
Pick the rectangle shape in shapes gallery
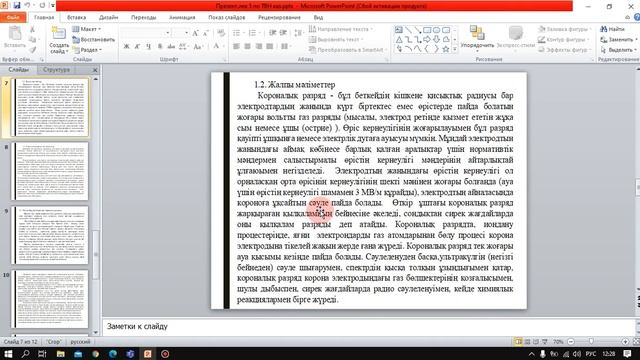427,30
